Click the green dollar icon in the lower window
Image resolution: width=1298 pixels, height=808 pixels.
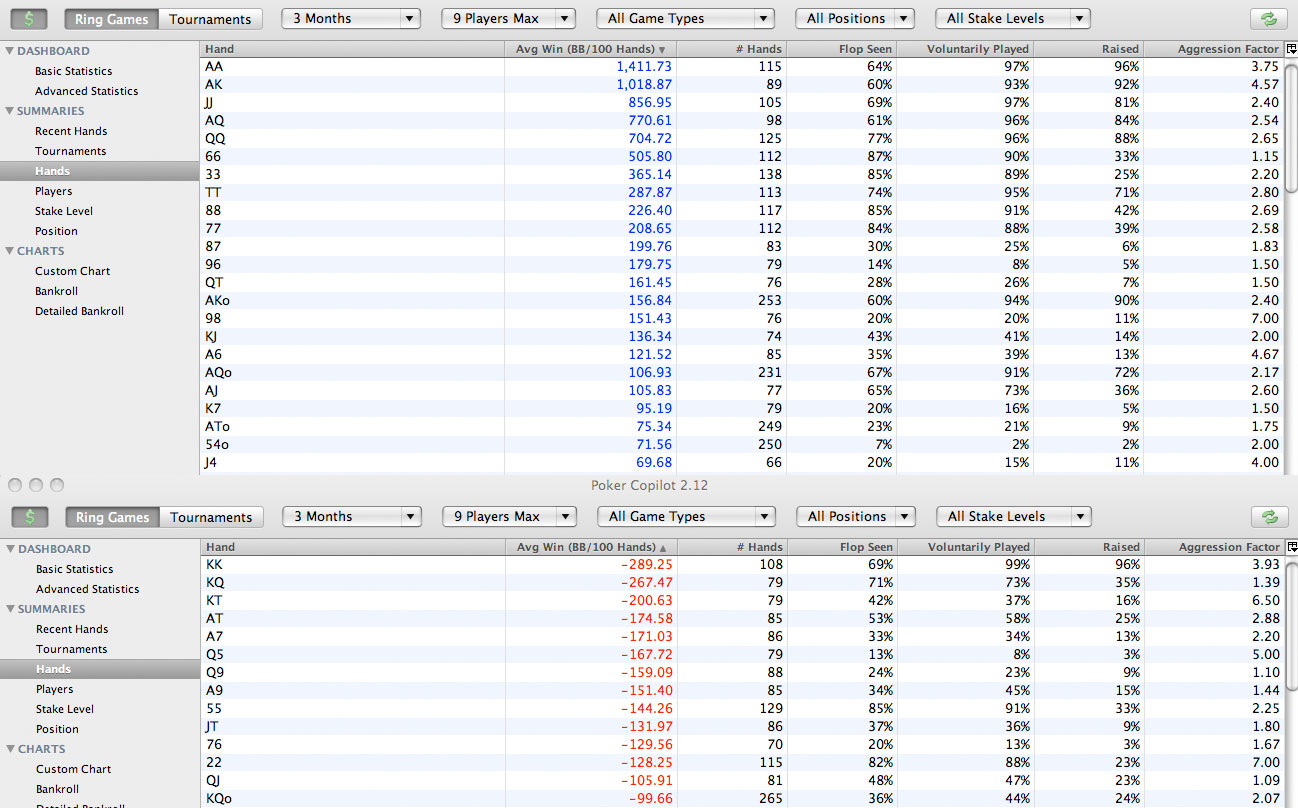[30, 517]
